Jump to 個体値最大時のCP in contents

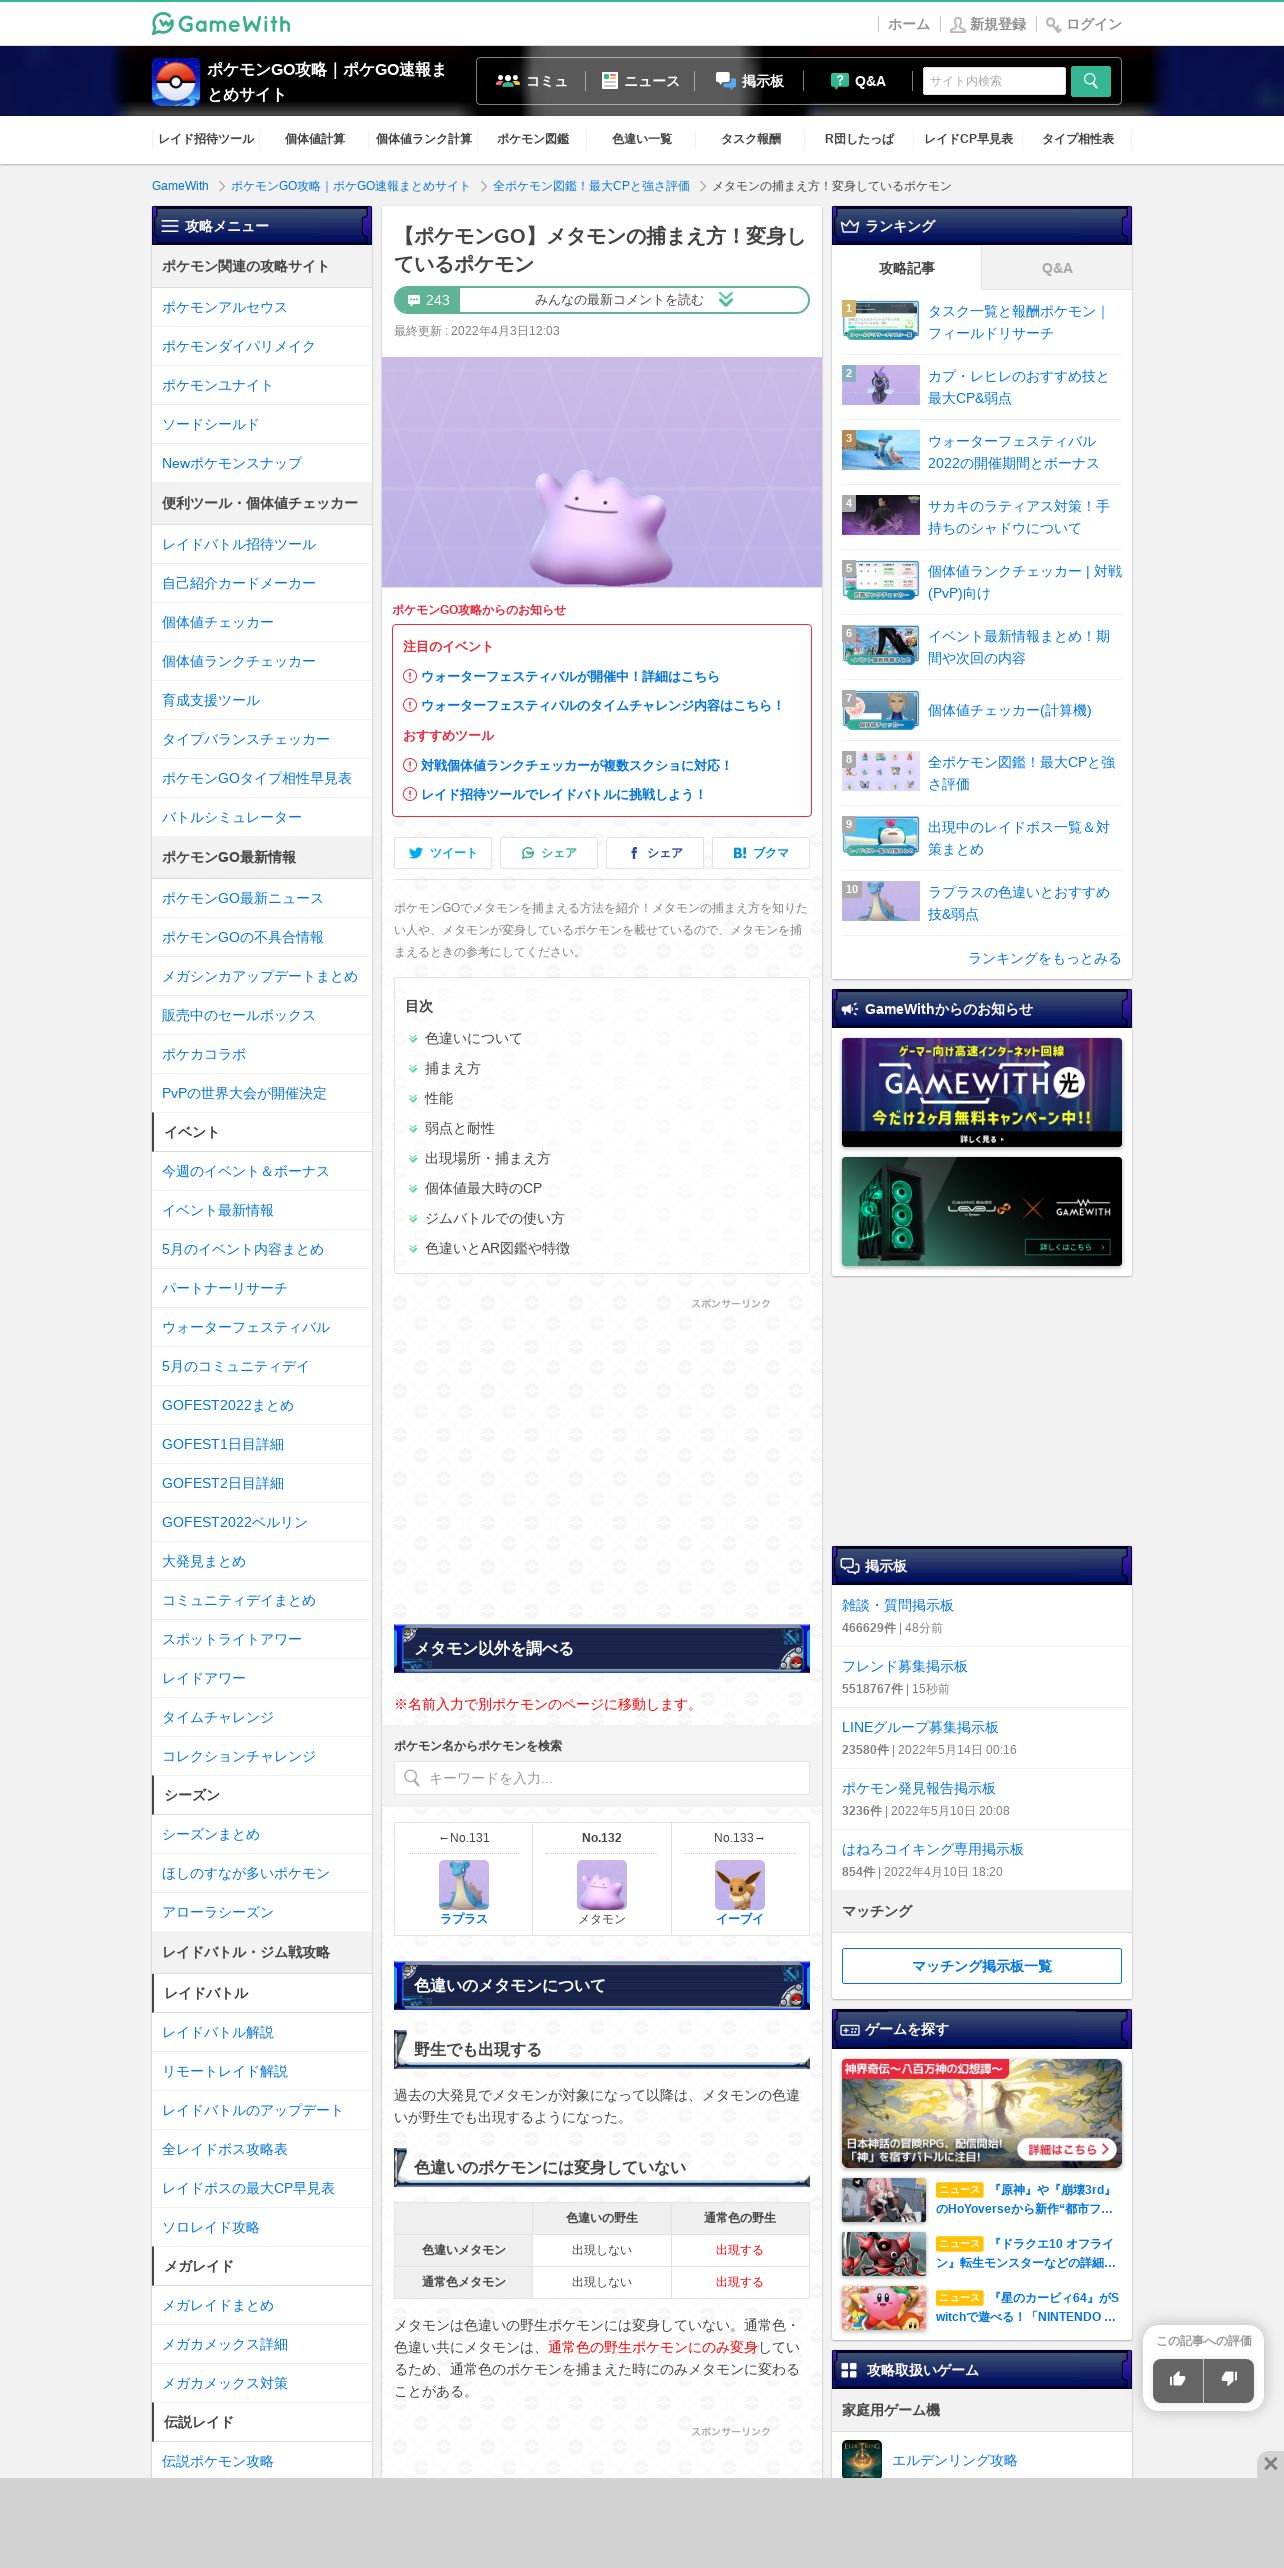tap(483, 1189)
